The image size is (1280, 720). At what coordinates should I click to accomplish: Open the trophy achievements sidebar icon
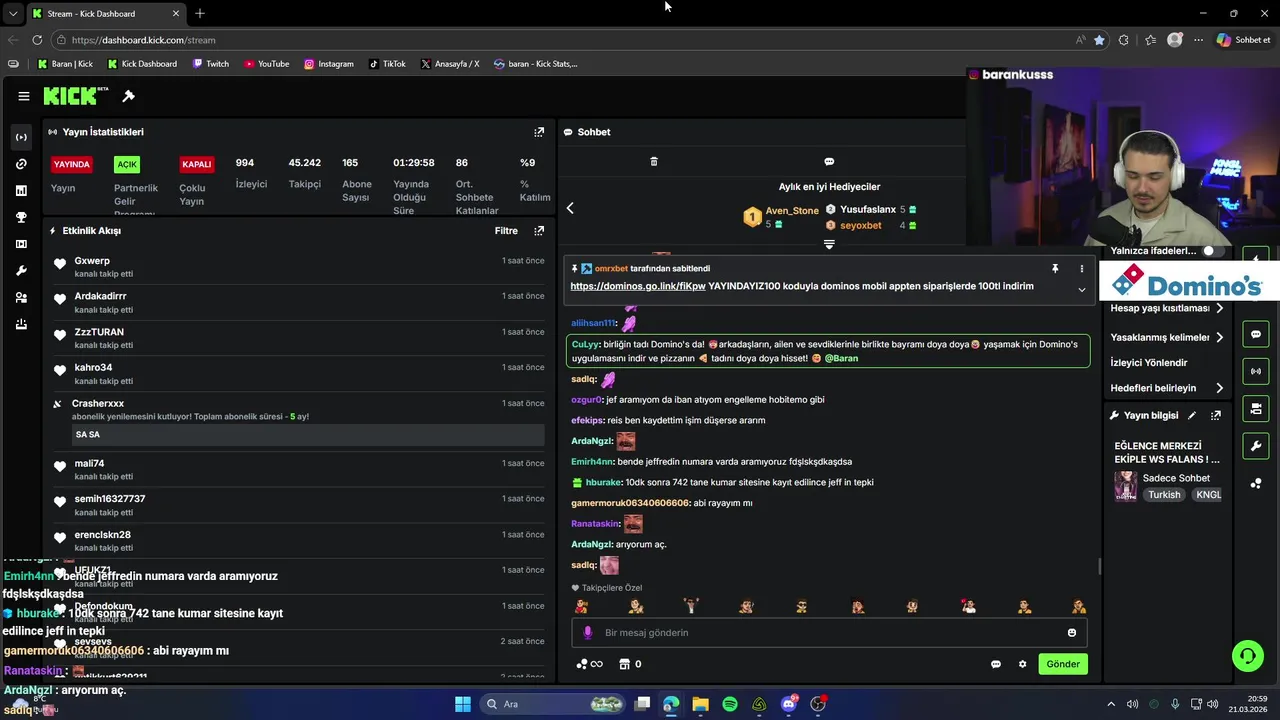[21, 218]
